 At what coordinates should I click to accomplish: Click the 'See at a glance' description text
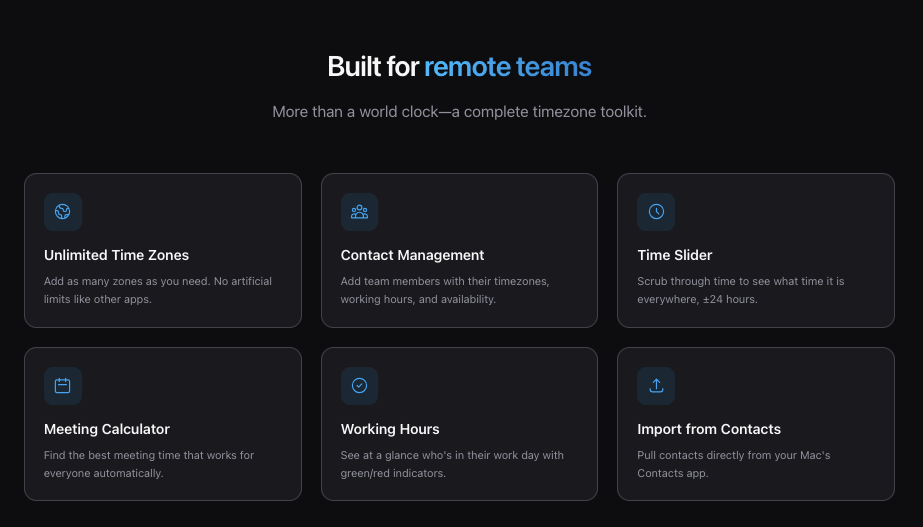[x=452, y=464]
